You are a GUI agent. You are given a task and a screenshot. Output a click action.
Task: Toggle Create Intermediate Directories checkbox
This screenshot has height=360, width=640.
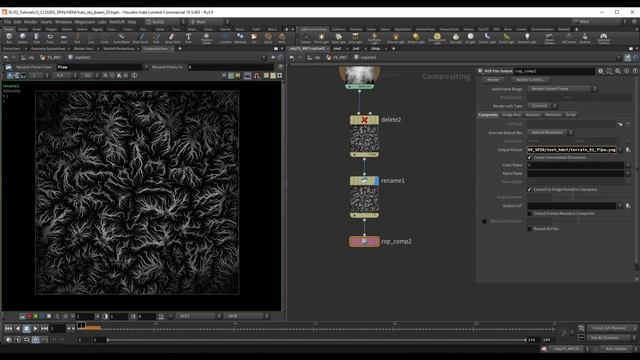pyautogui.click(x=530, y=158)
